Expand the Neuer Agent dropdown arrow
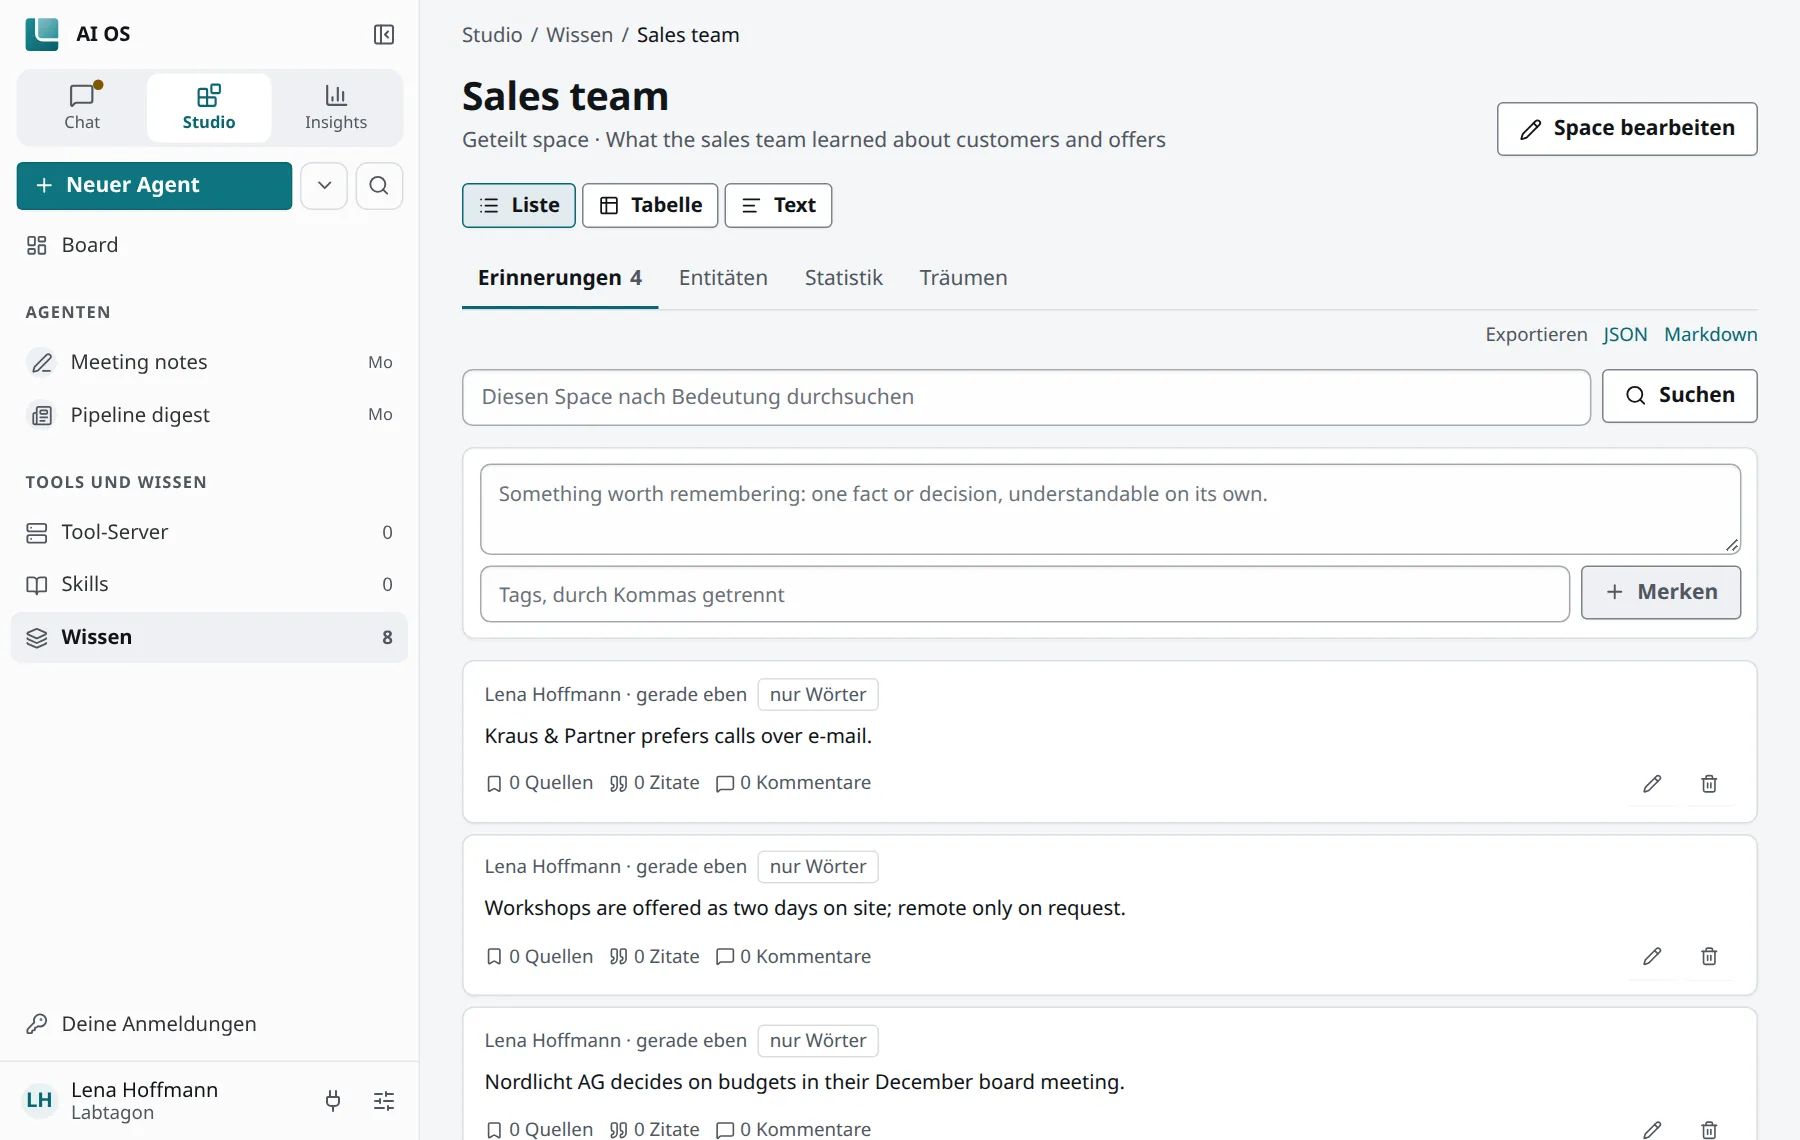 324,185
